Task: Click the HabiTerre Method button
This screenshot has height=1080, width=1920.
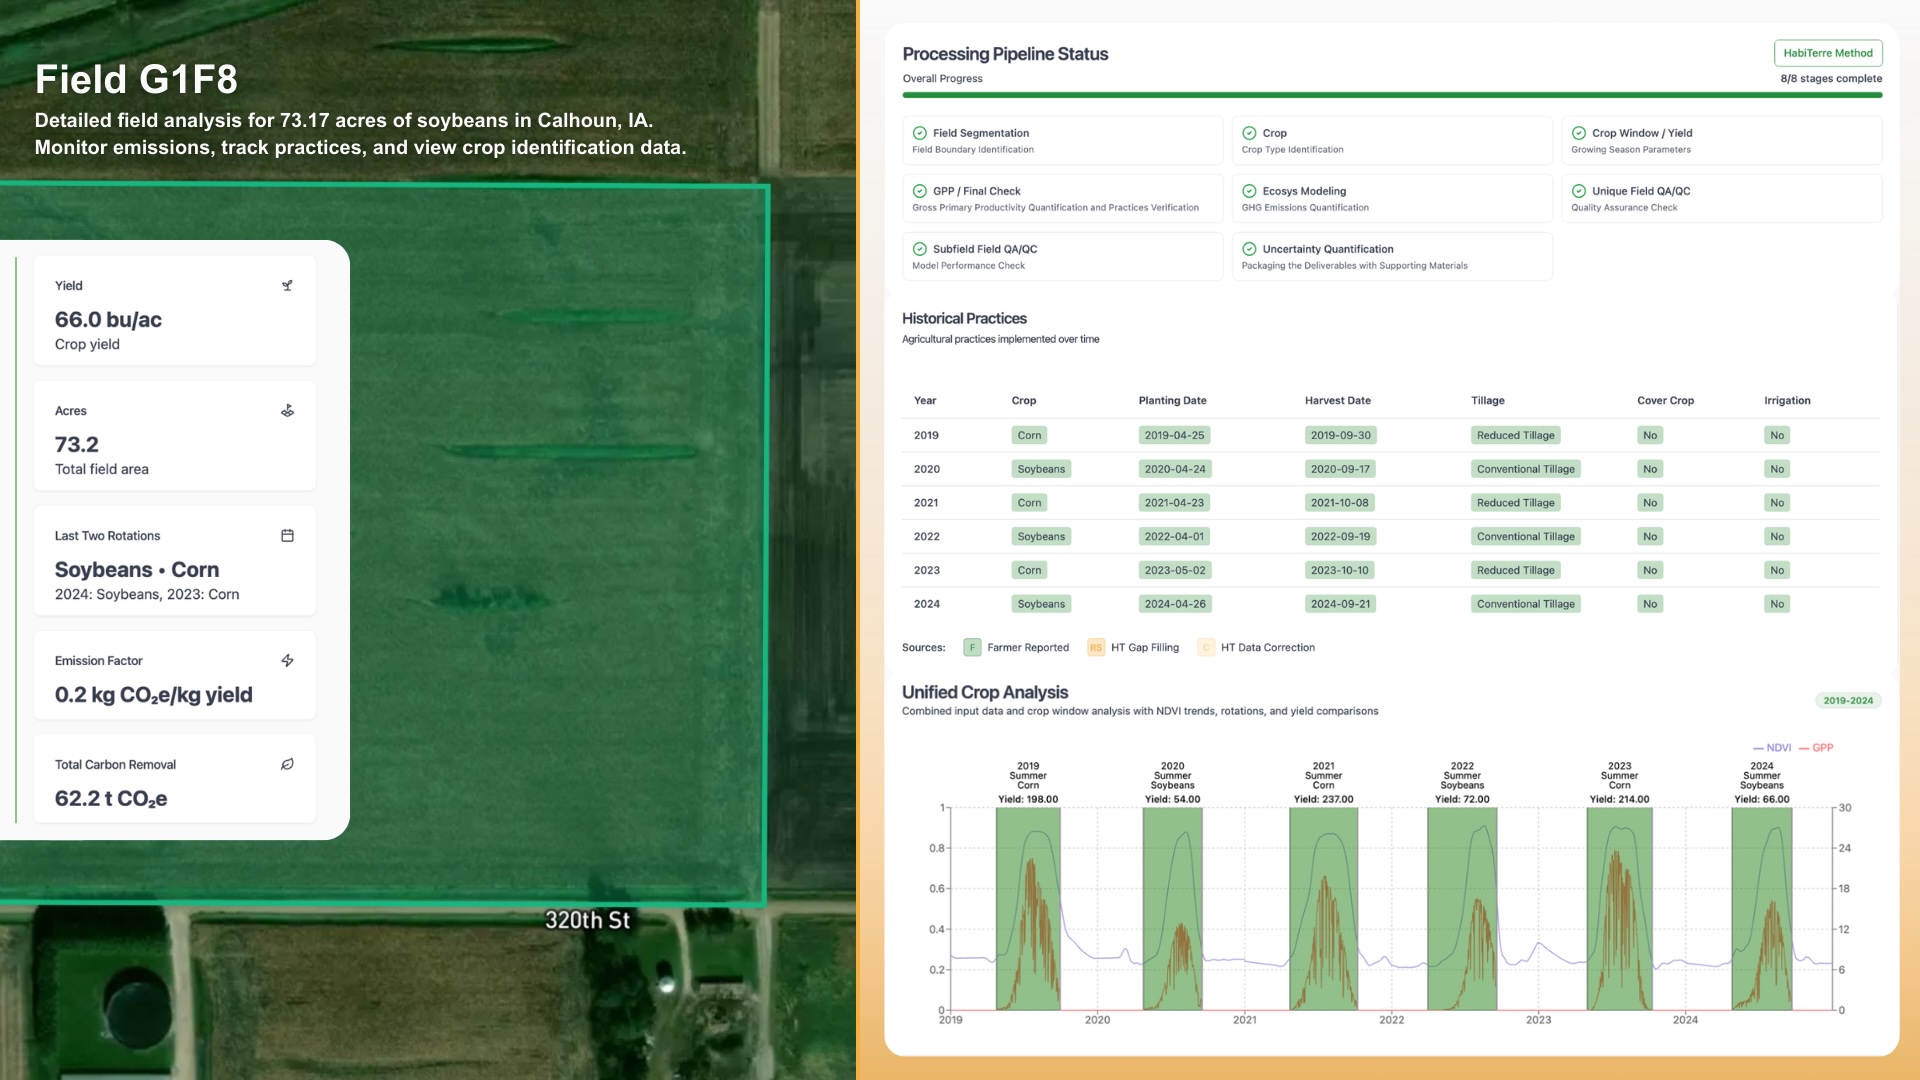Action: coord(1827,53)
